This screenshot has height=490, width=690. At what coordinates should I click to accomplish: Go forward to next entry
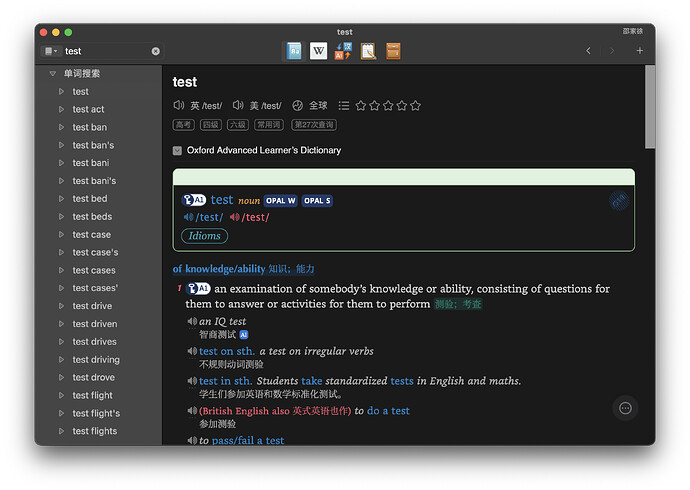612,51
